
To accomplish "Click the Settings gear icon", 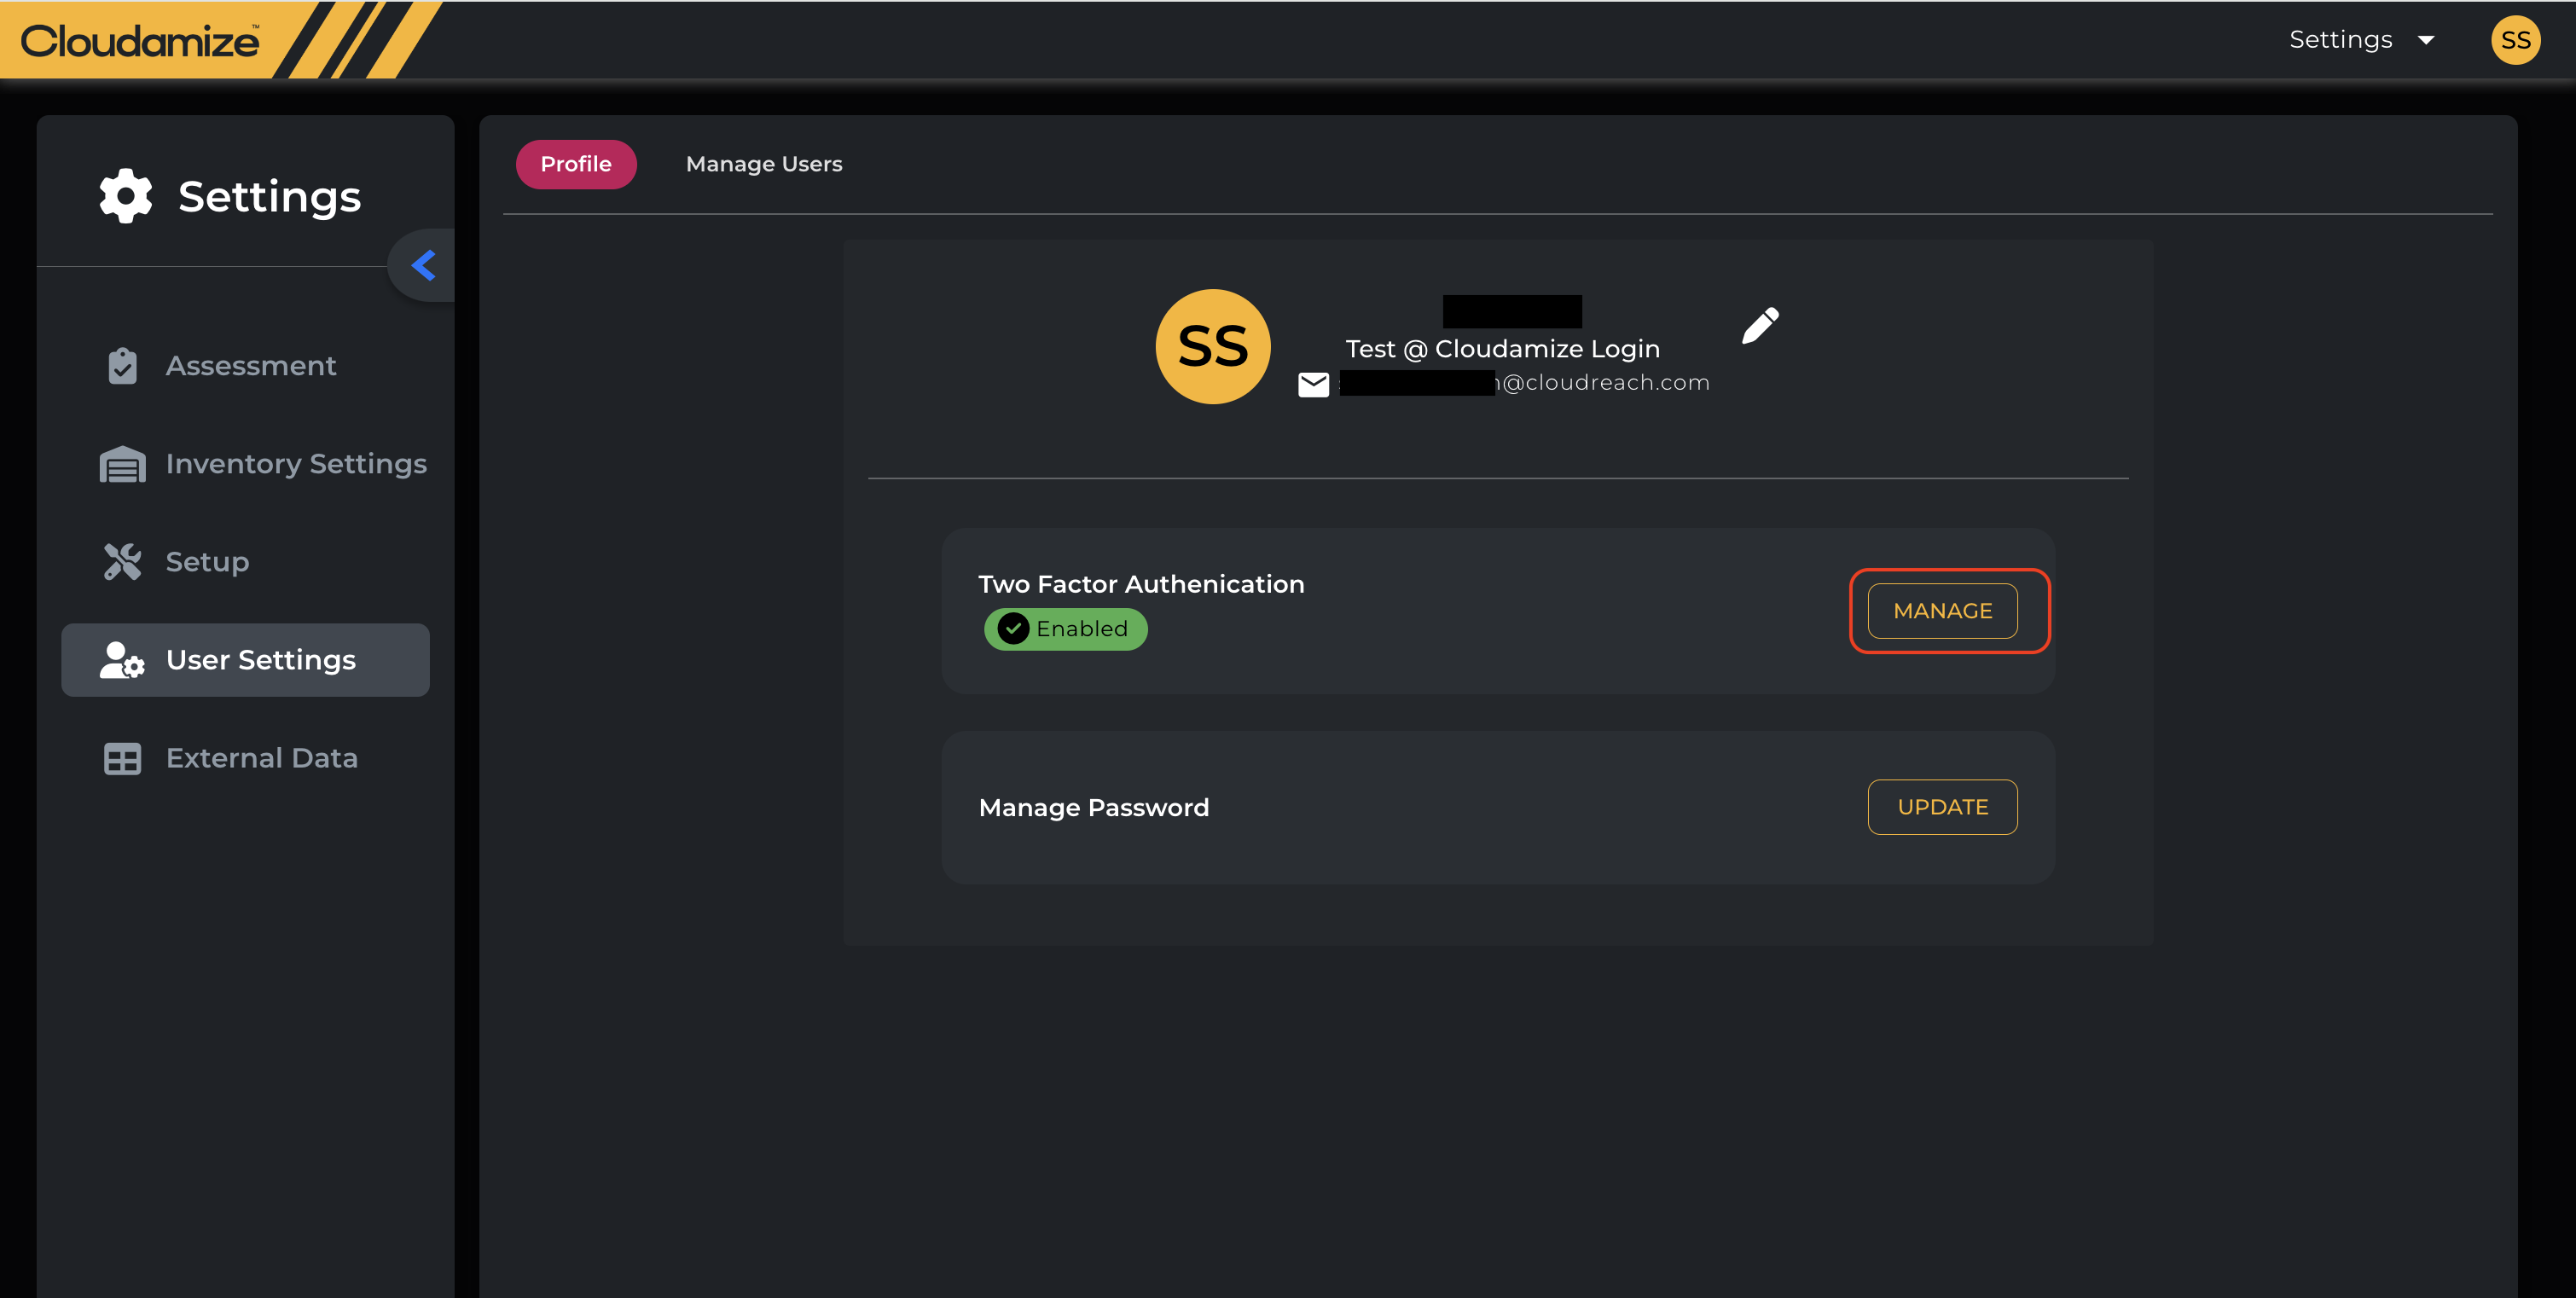I will pos(126,196).
